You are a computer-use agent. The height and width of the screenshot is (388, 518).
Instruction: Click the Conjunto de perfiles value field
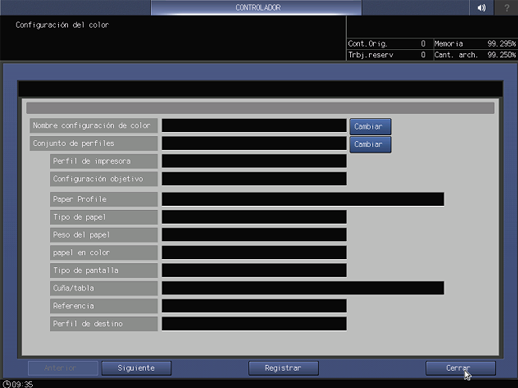tap(254, 143)
